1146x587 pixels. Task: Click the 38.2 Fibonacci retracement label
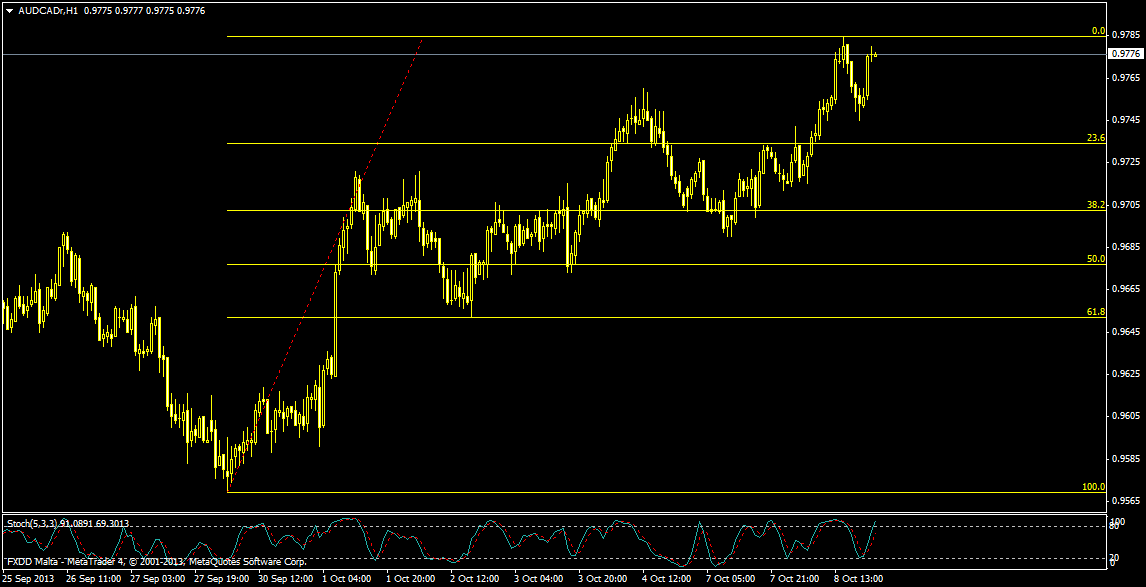[1096, 205]
